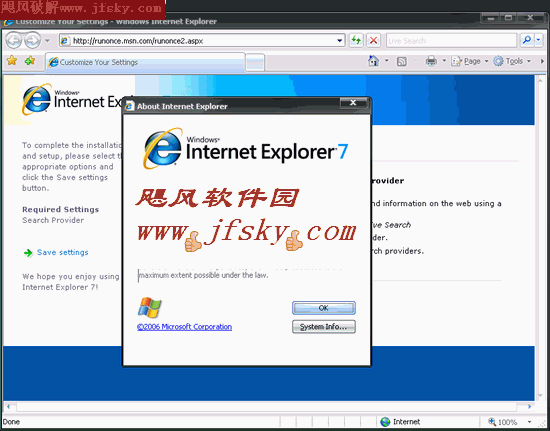
Task: Click the Windows flag logo in dialog
Action: [150, 307]
